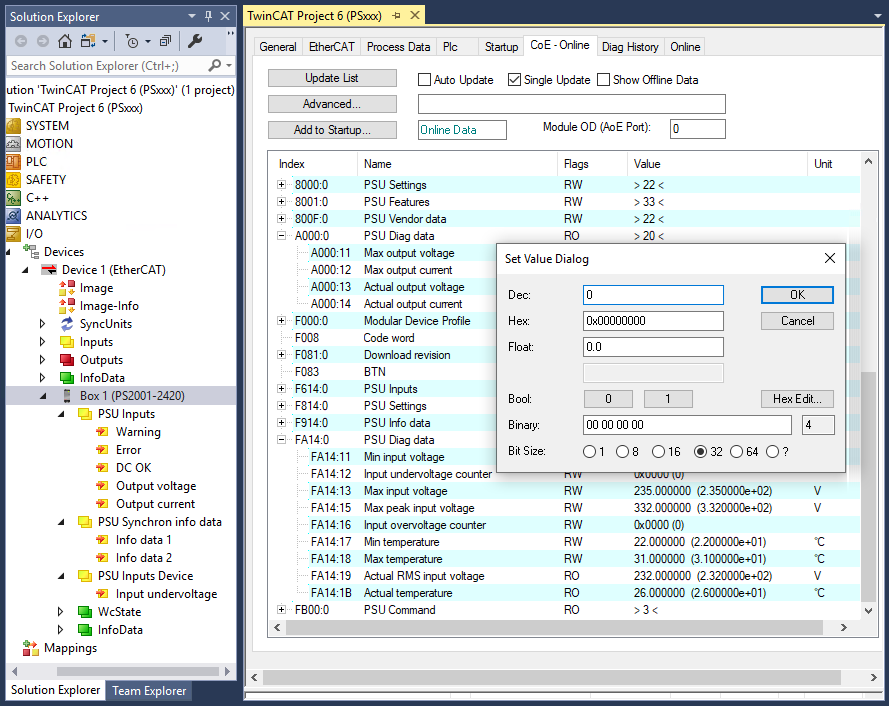
Task: Switch to the EtherCAT tab
Action: pos(331,47)
